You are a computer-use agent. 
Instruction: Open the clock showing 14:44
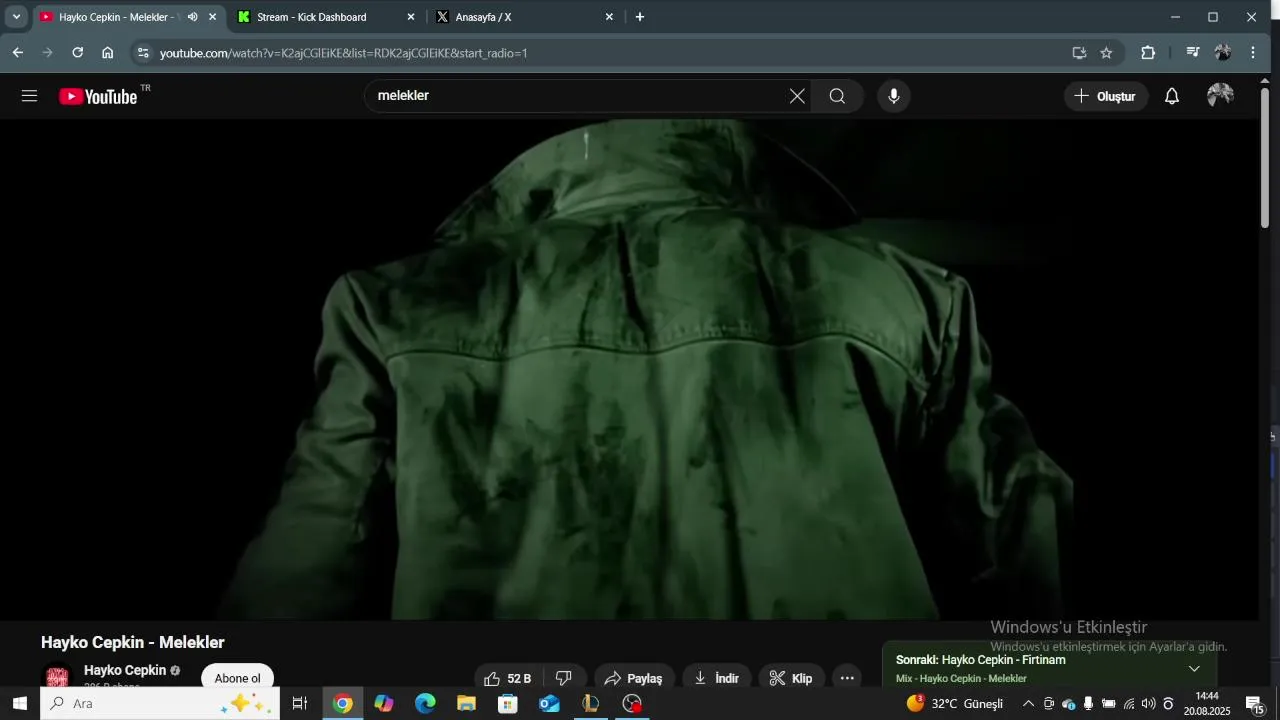click(x=1207, y=704)
